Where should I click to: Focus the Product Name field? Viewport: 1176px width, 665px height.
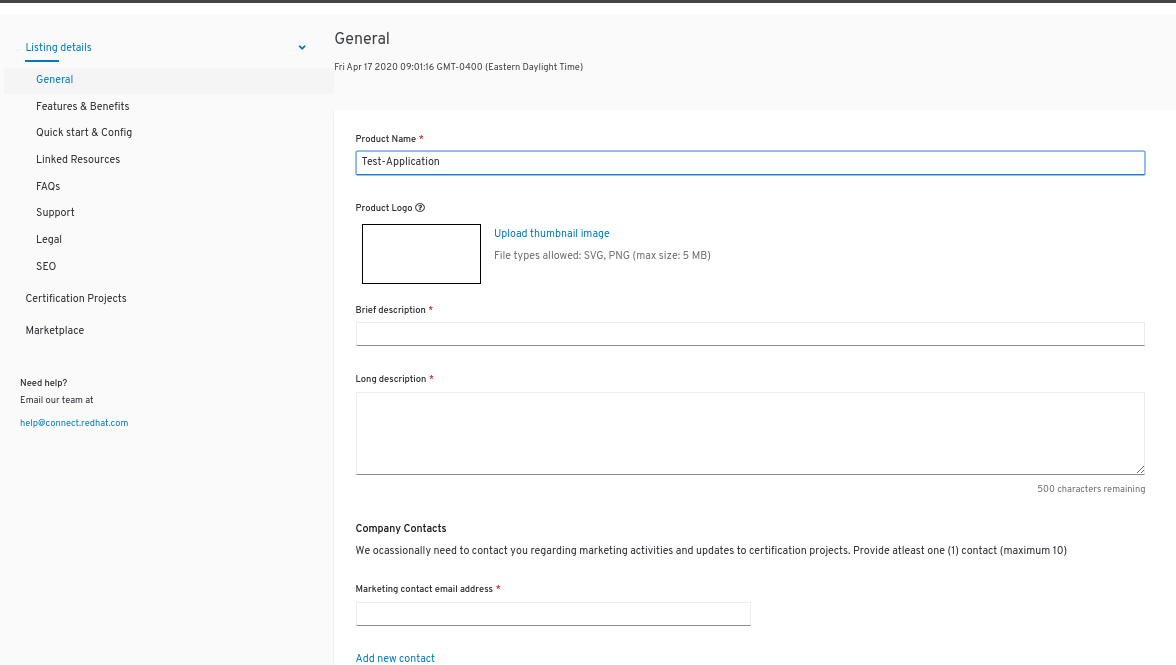pos(750,163)
